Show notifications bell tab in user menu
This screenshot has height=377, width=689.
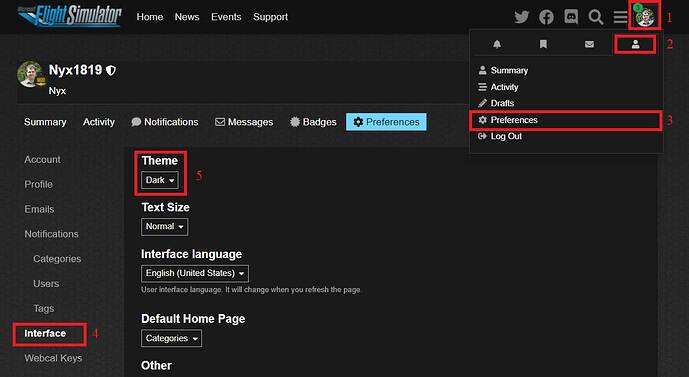pos(497,44)
